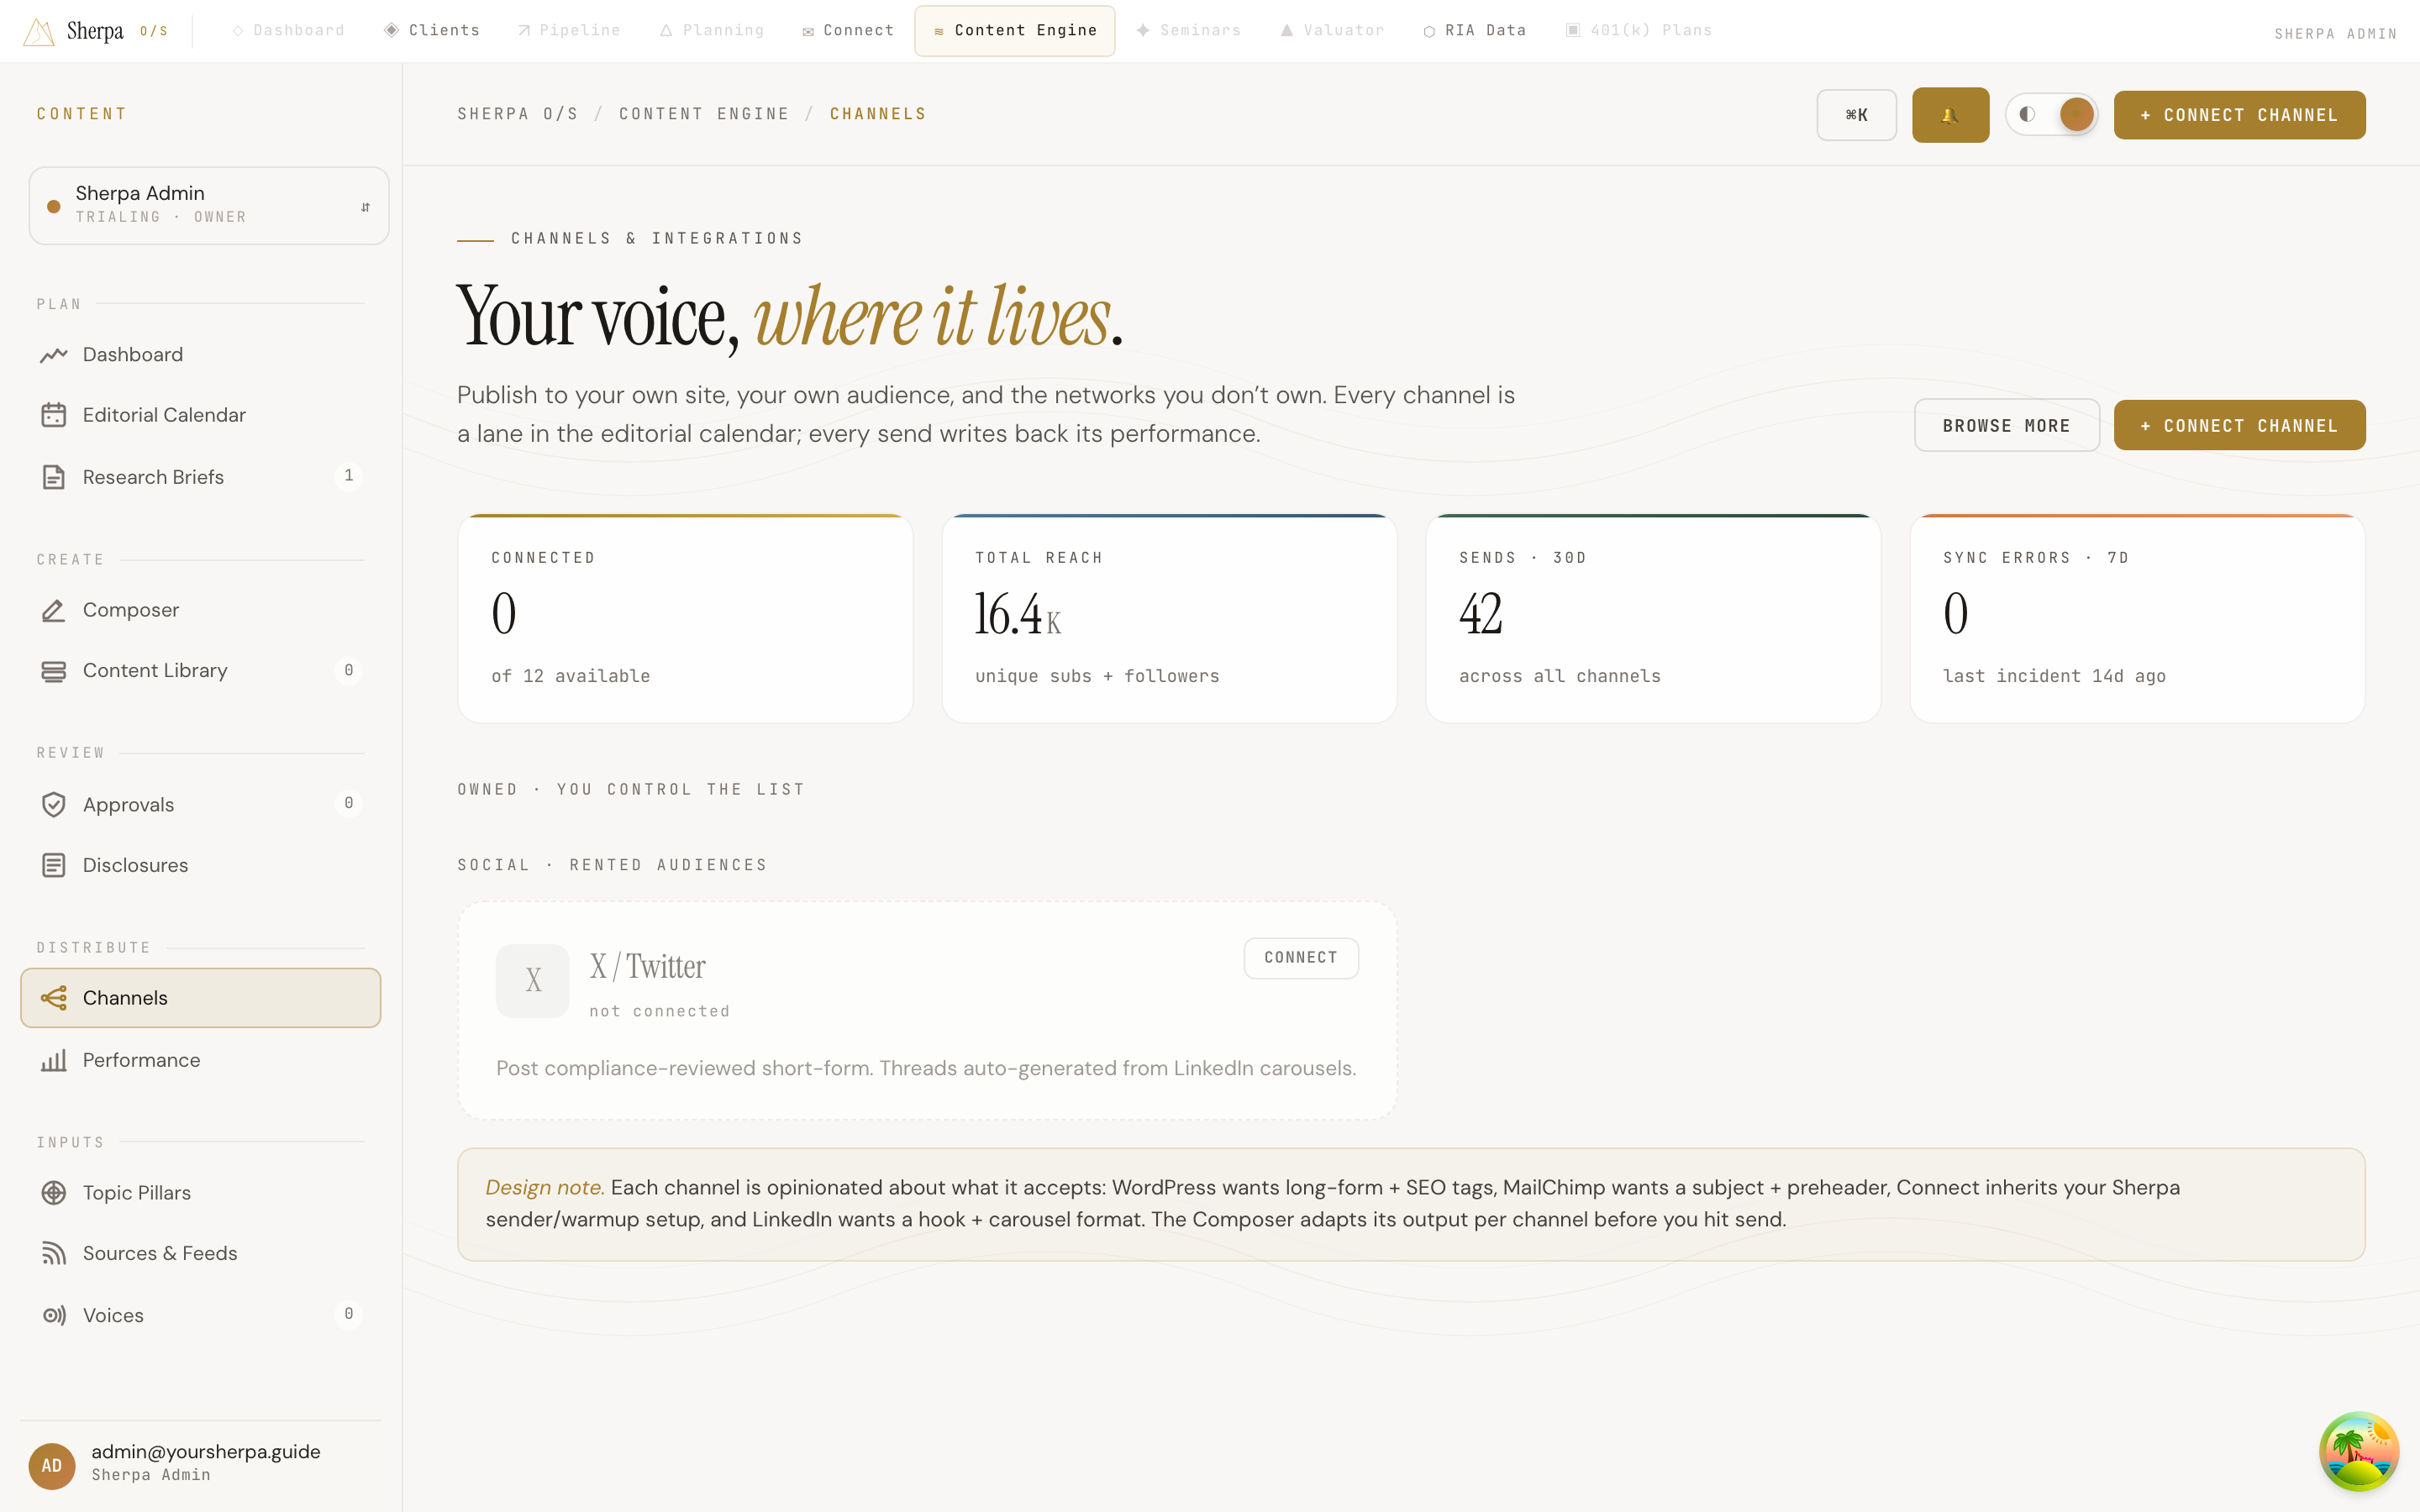Click the 'not connected' status text
This screenshot has height=1512, width=2420.
659,1012
